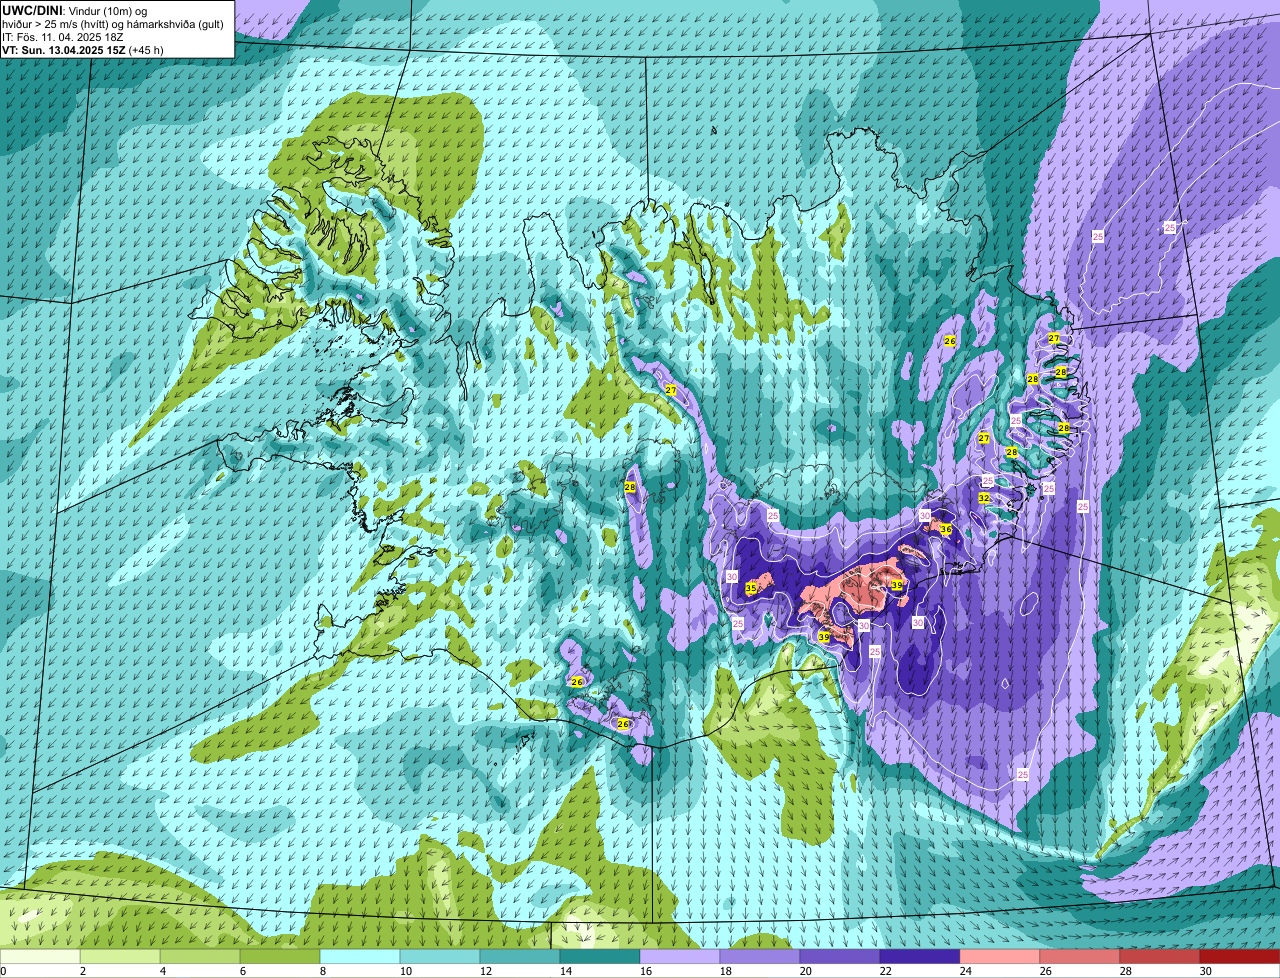Image resolution: width=1280 pixels, height=978 pixels.
Task: Click the '8' tick label on the colorbar
Action: [x=323, y=971]
